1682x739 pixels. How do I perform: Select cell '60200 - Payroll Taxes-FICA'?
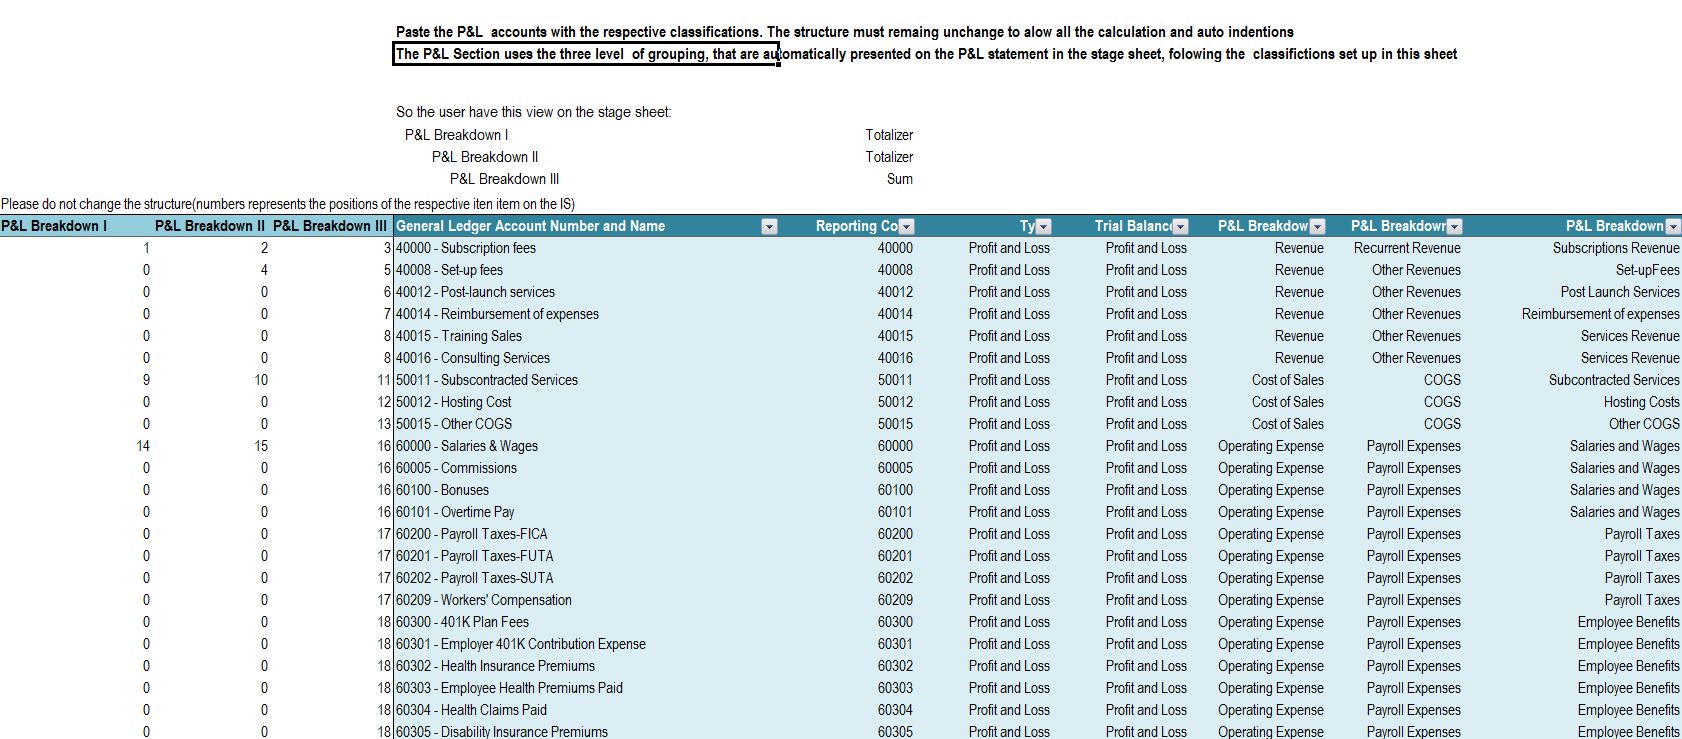tap(586, 534)
